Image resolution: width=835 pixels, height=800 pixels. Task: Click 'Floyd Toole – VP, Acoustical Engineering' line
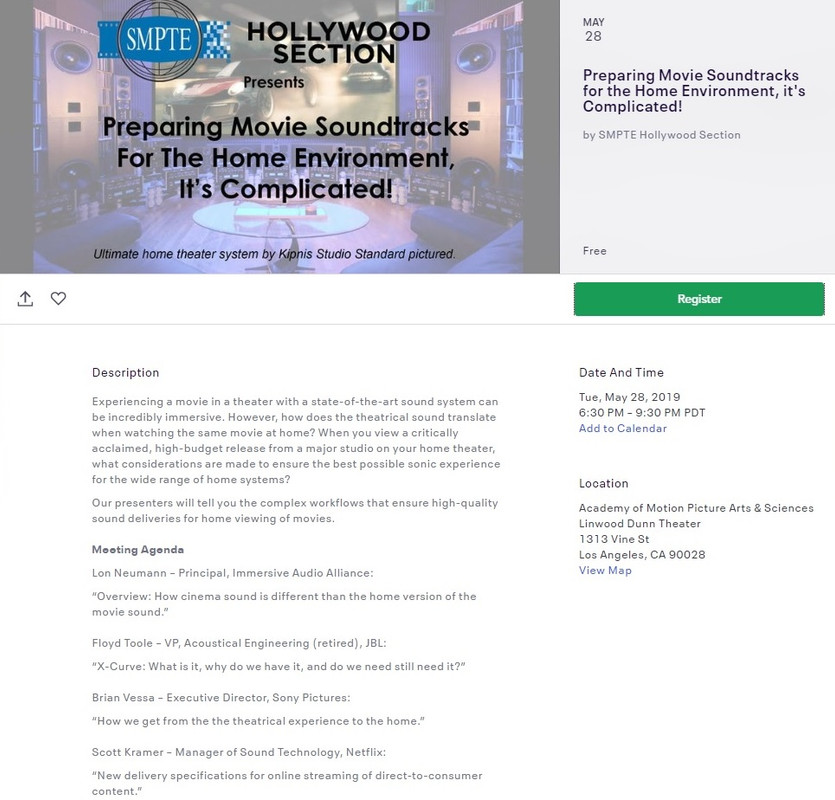(239, 643)
